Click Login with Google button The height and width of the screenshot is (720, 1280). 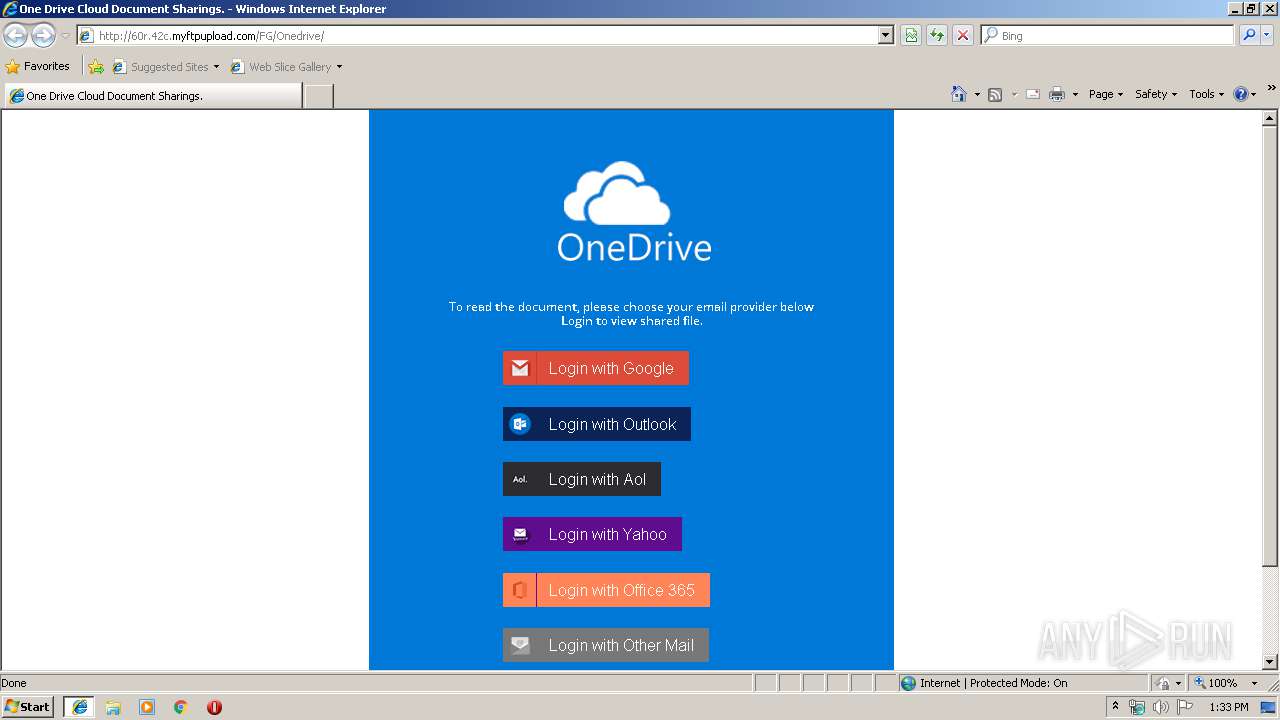[596, 368]
